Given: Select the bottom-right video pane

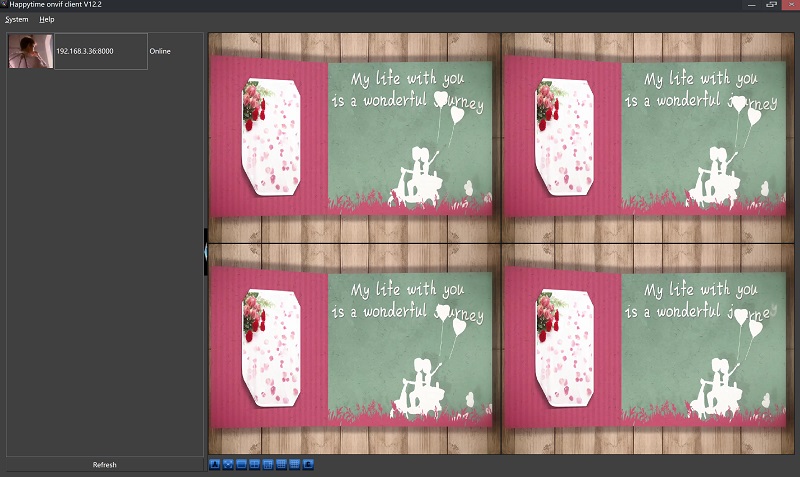Looking at the screenshot, I should pos(647,349).
